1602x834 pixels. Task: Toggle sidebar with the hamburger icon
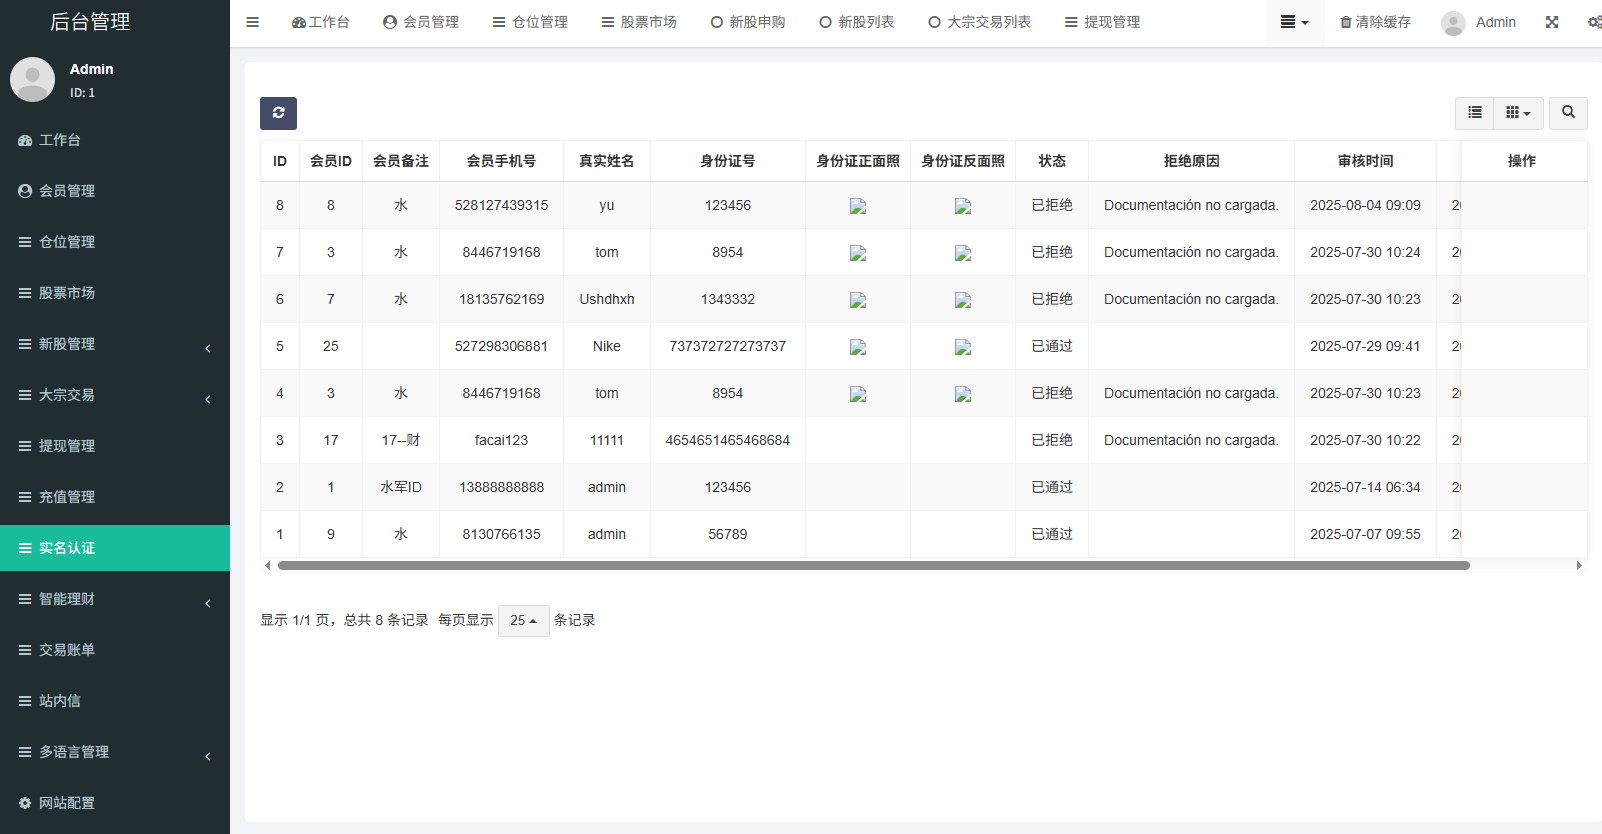[252, 22]
